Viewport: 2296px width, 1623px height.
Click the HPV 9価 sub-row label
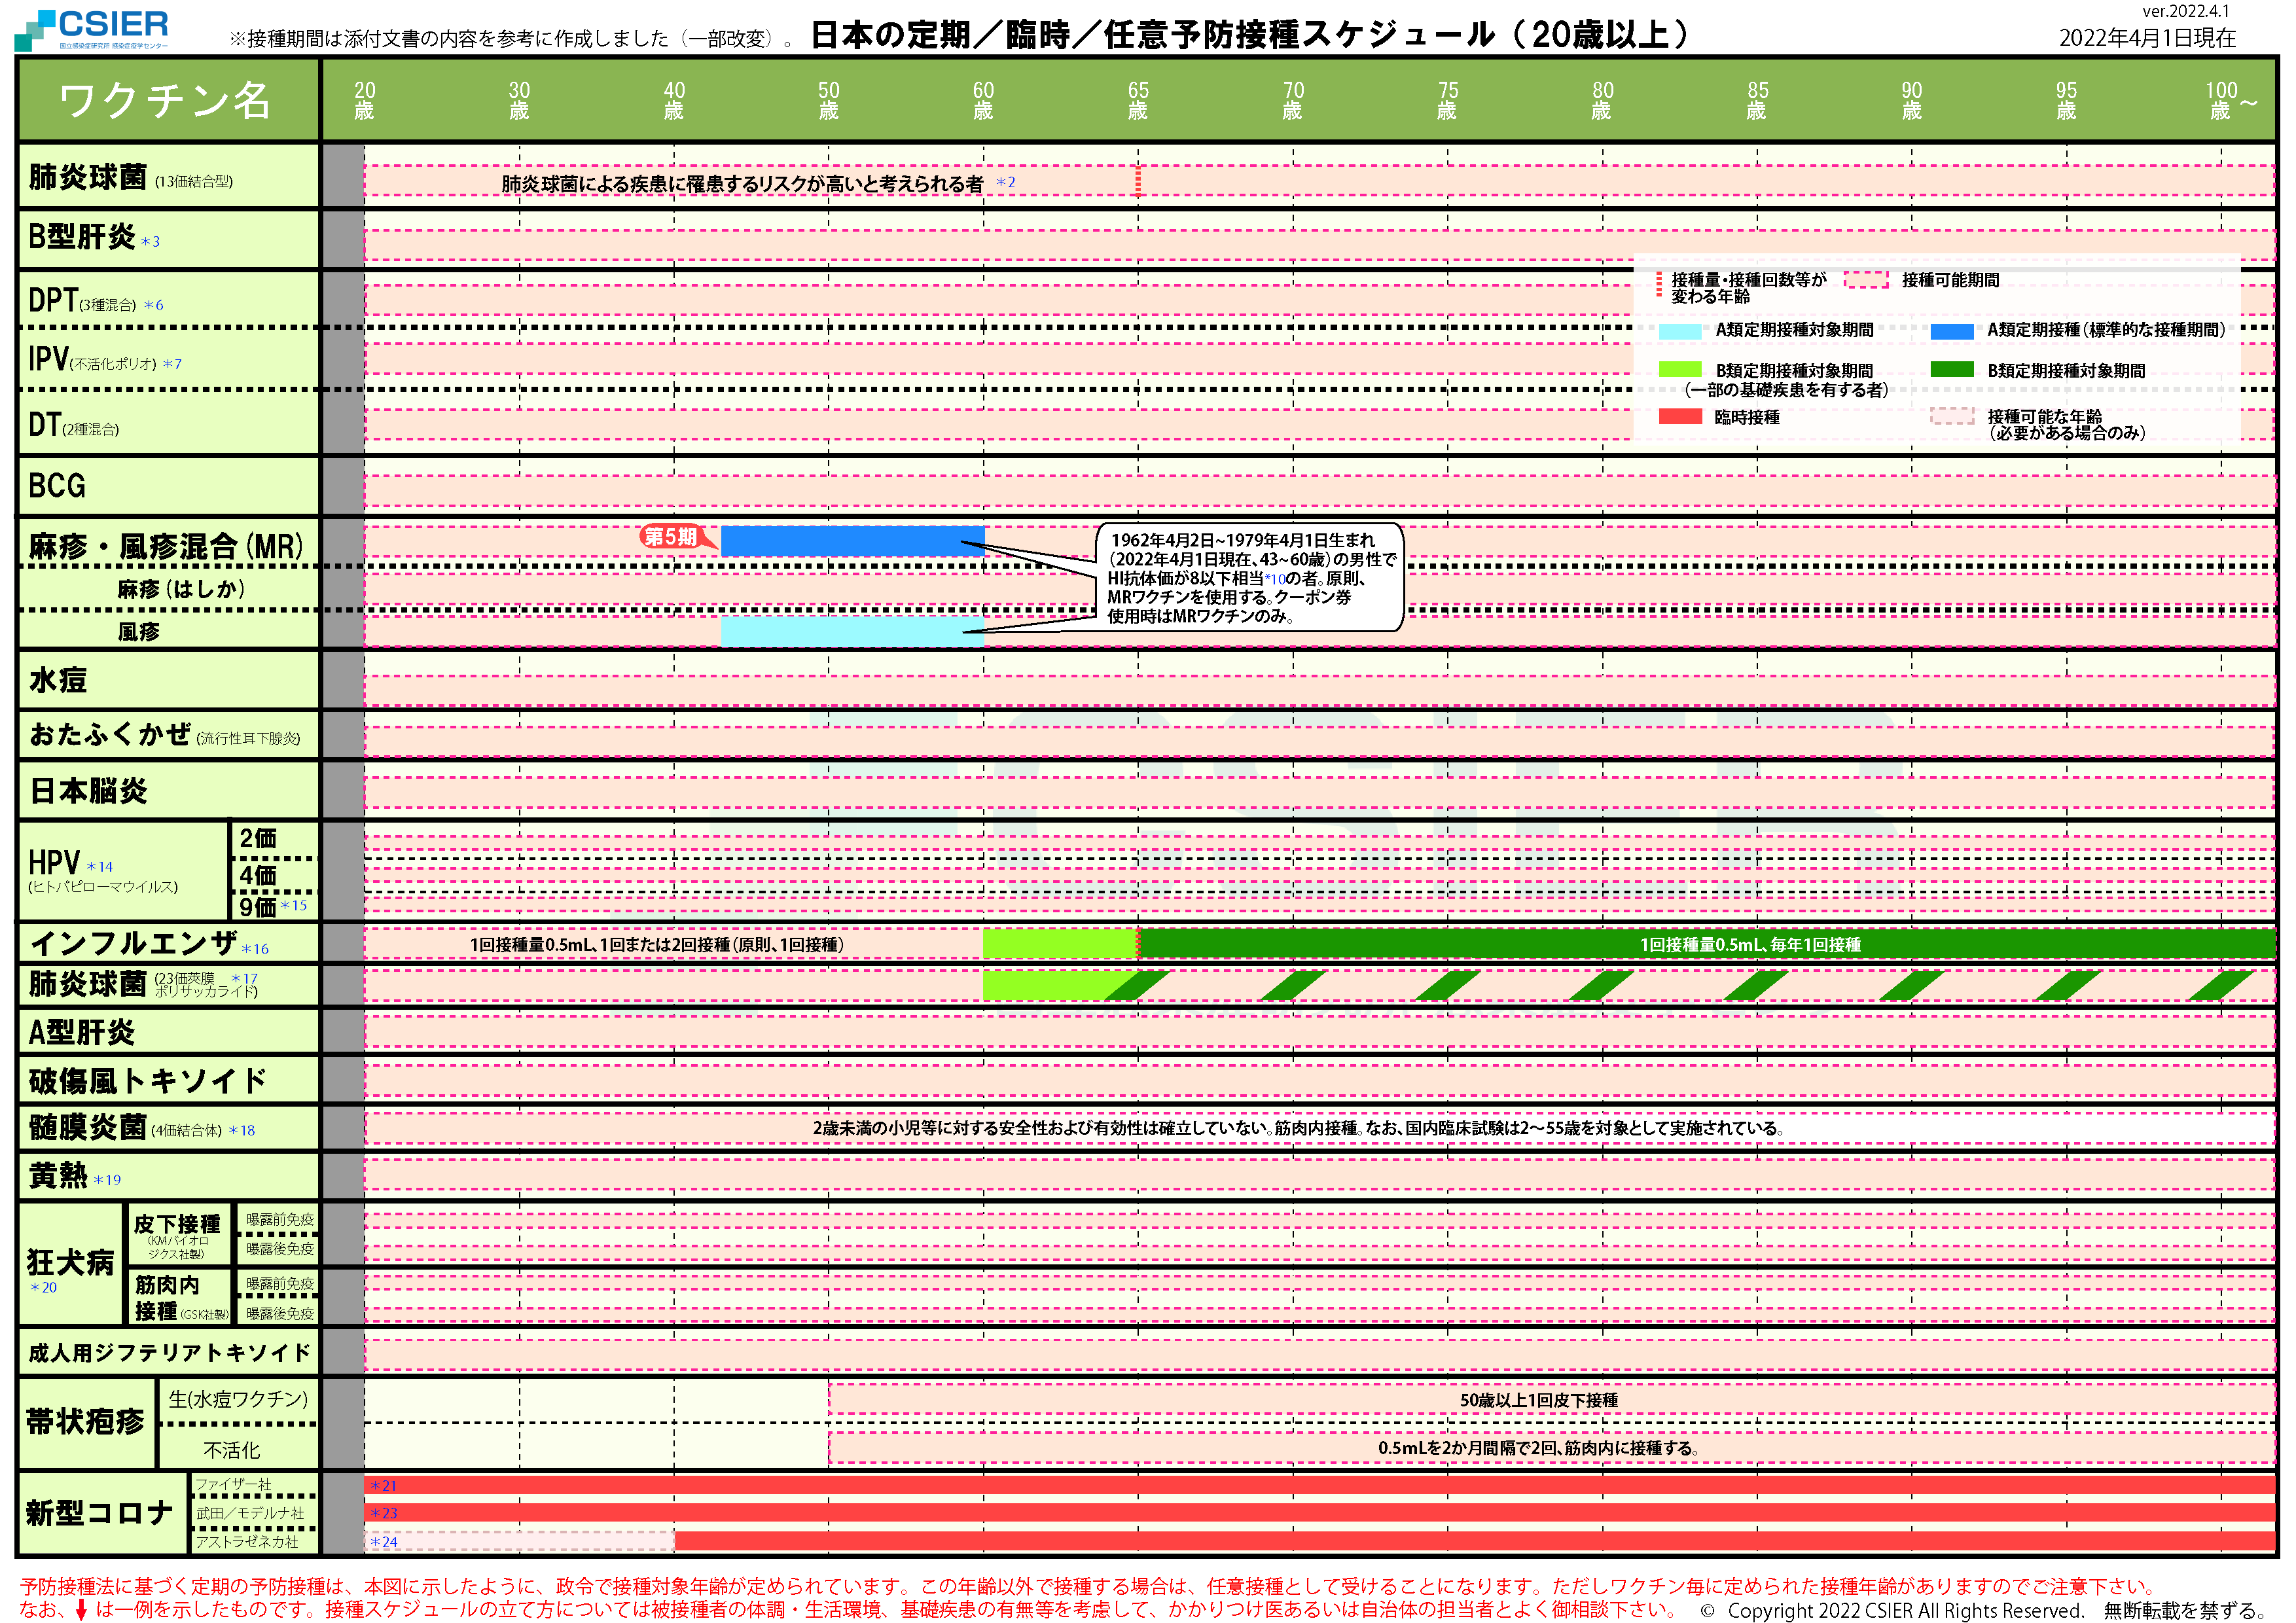[x=258, y=906]
